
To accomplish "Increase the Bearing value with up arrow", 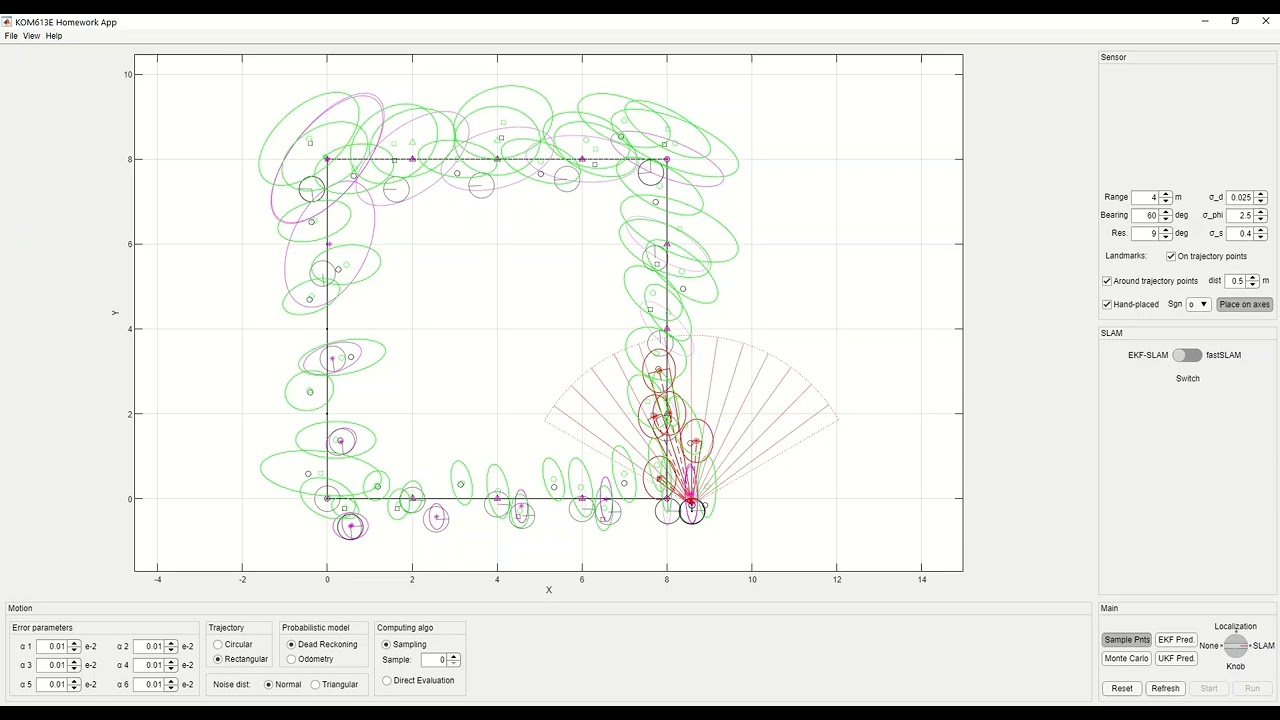I will click(1166, 212).
